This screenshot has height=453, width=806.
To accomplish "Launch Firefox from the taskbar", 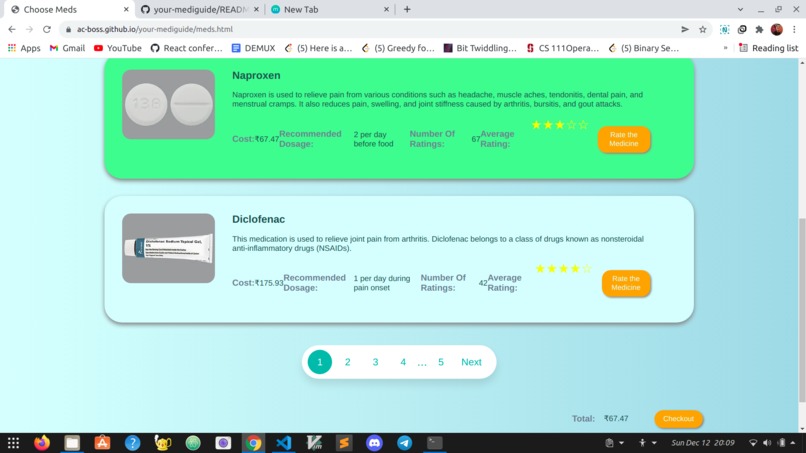I will coord(42,443).
